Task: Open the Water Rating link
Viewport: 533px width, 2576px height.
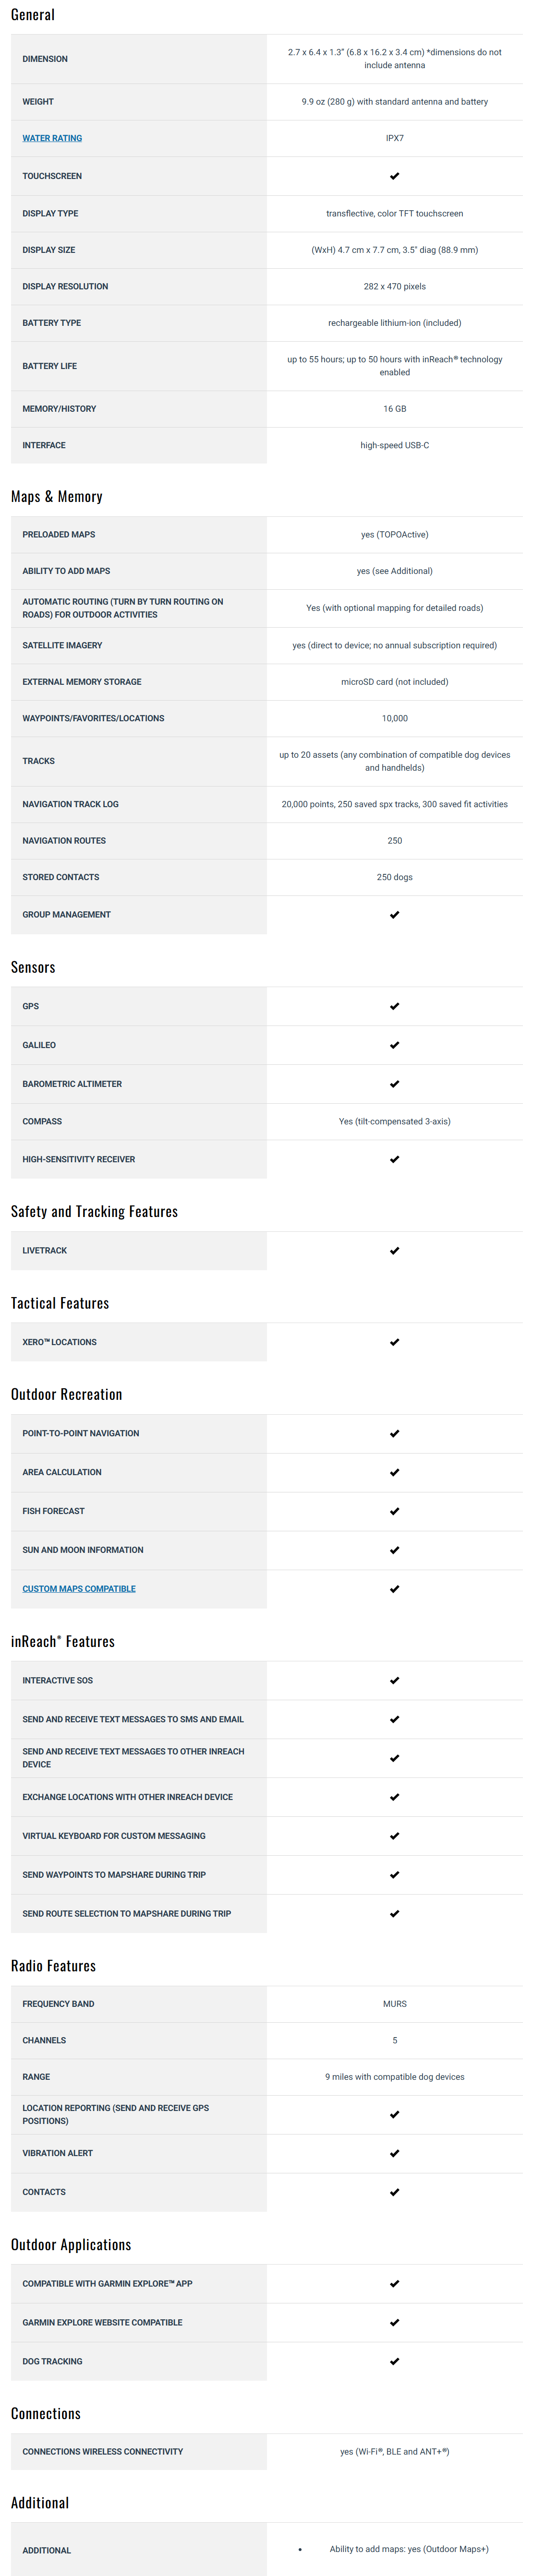Action: tap(52, 138)
